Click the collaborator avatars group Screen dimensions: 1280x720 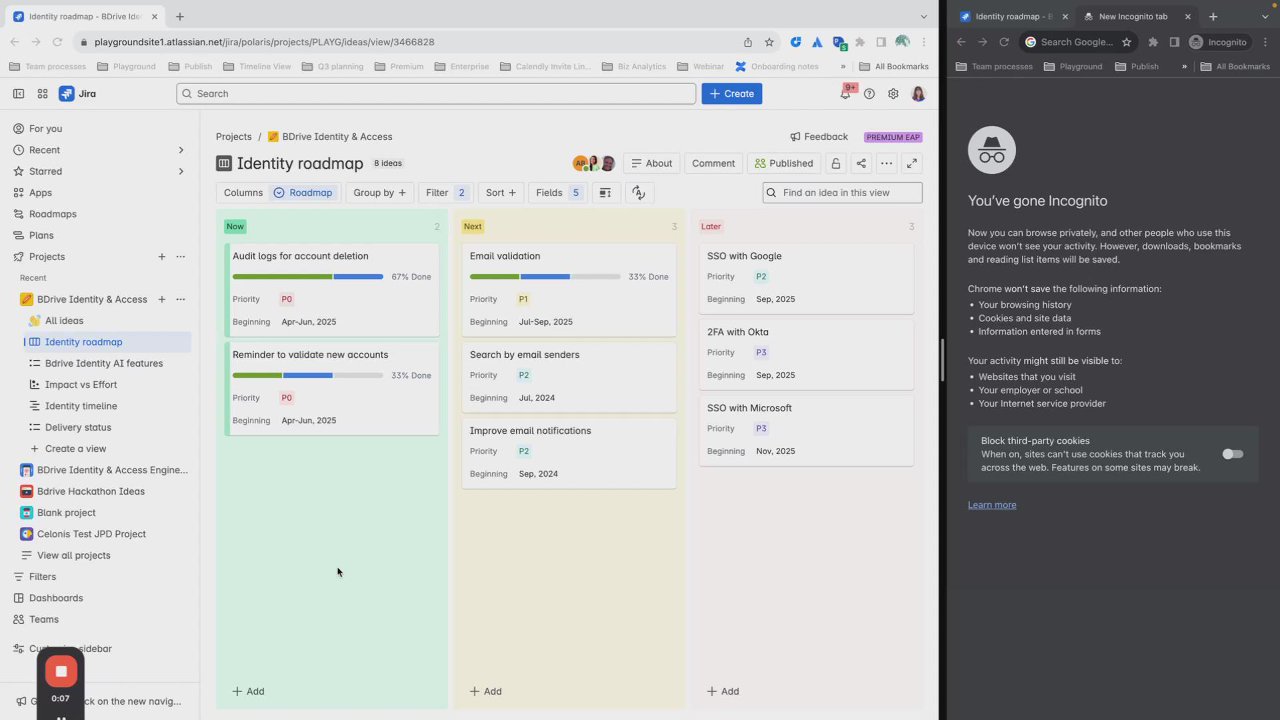594,163
